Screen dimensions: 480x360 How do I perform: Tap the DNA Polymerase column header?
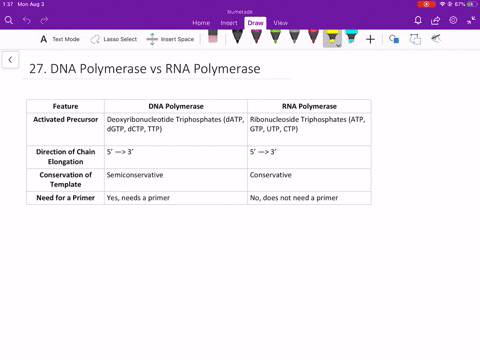(x=176, y=106)
